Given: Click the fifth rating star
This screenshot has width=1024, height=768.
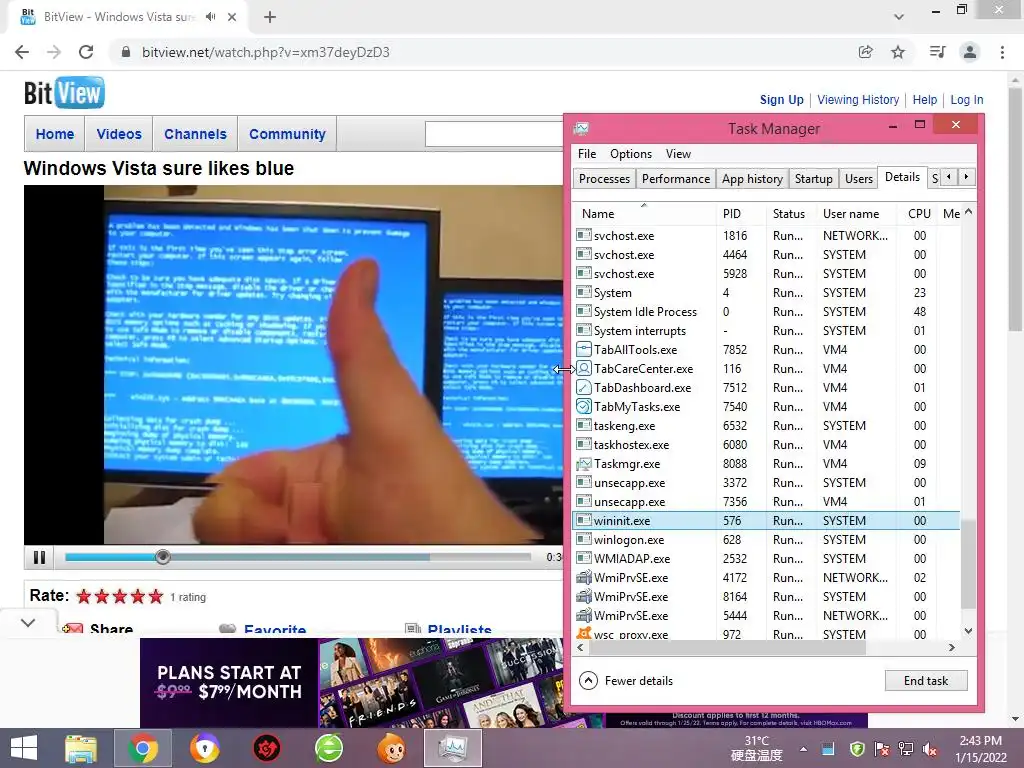Looking at the screenshot, I should (x=155, y=596).
